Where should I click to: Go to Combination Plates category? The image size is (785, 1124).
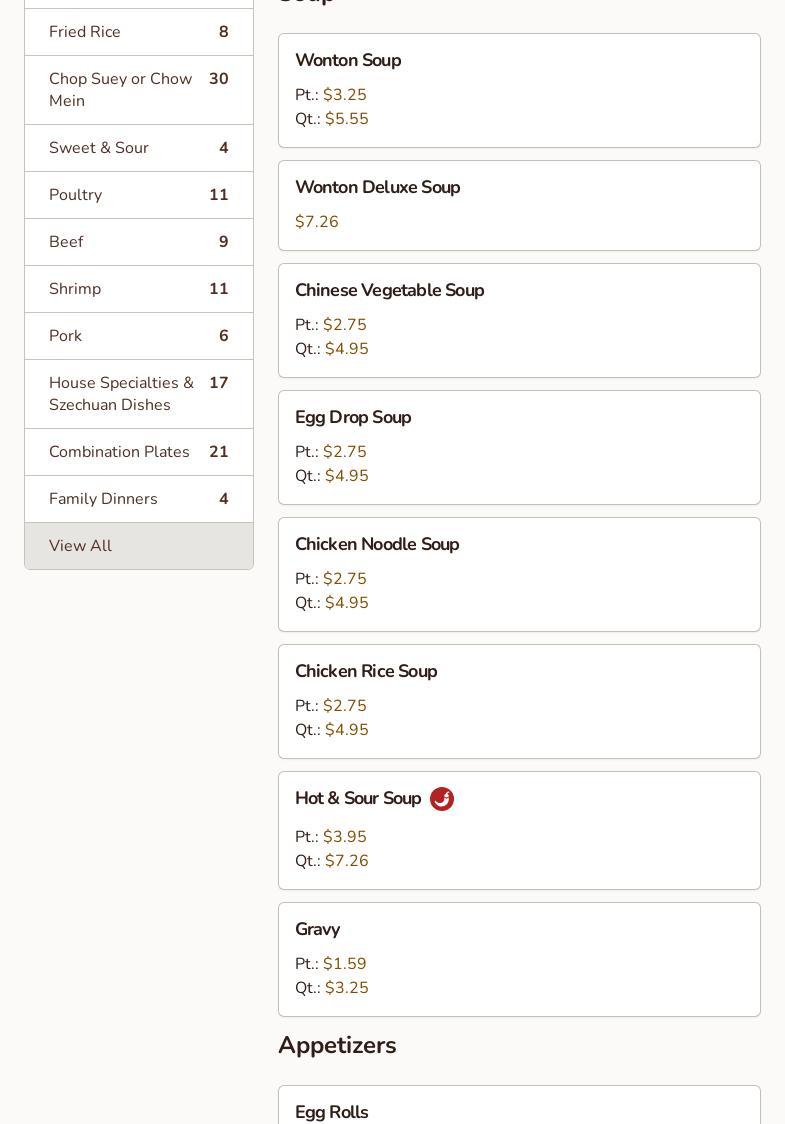[x=138, y=452]
